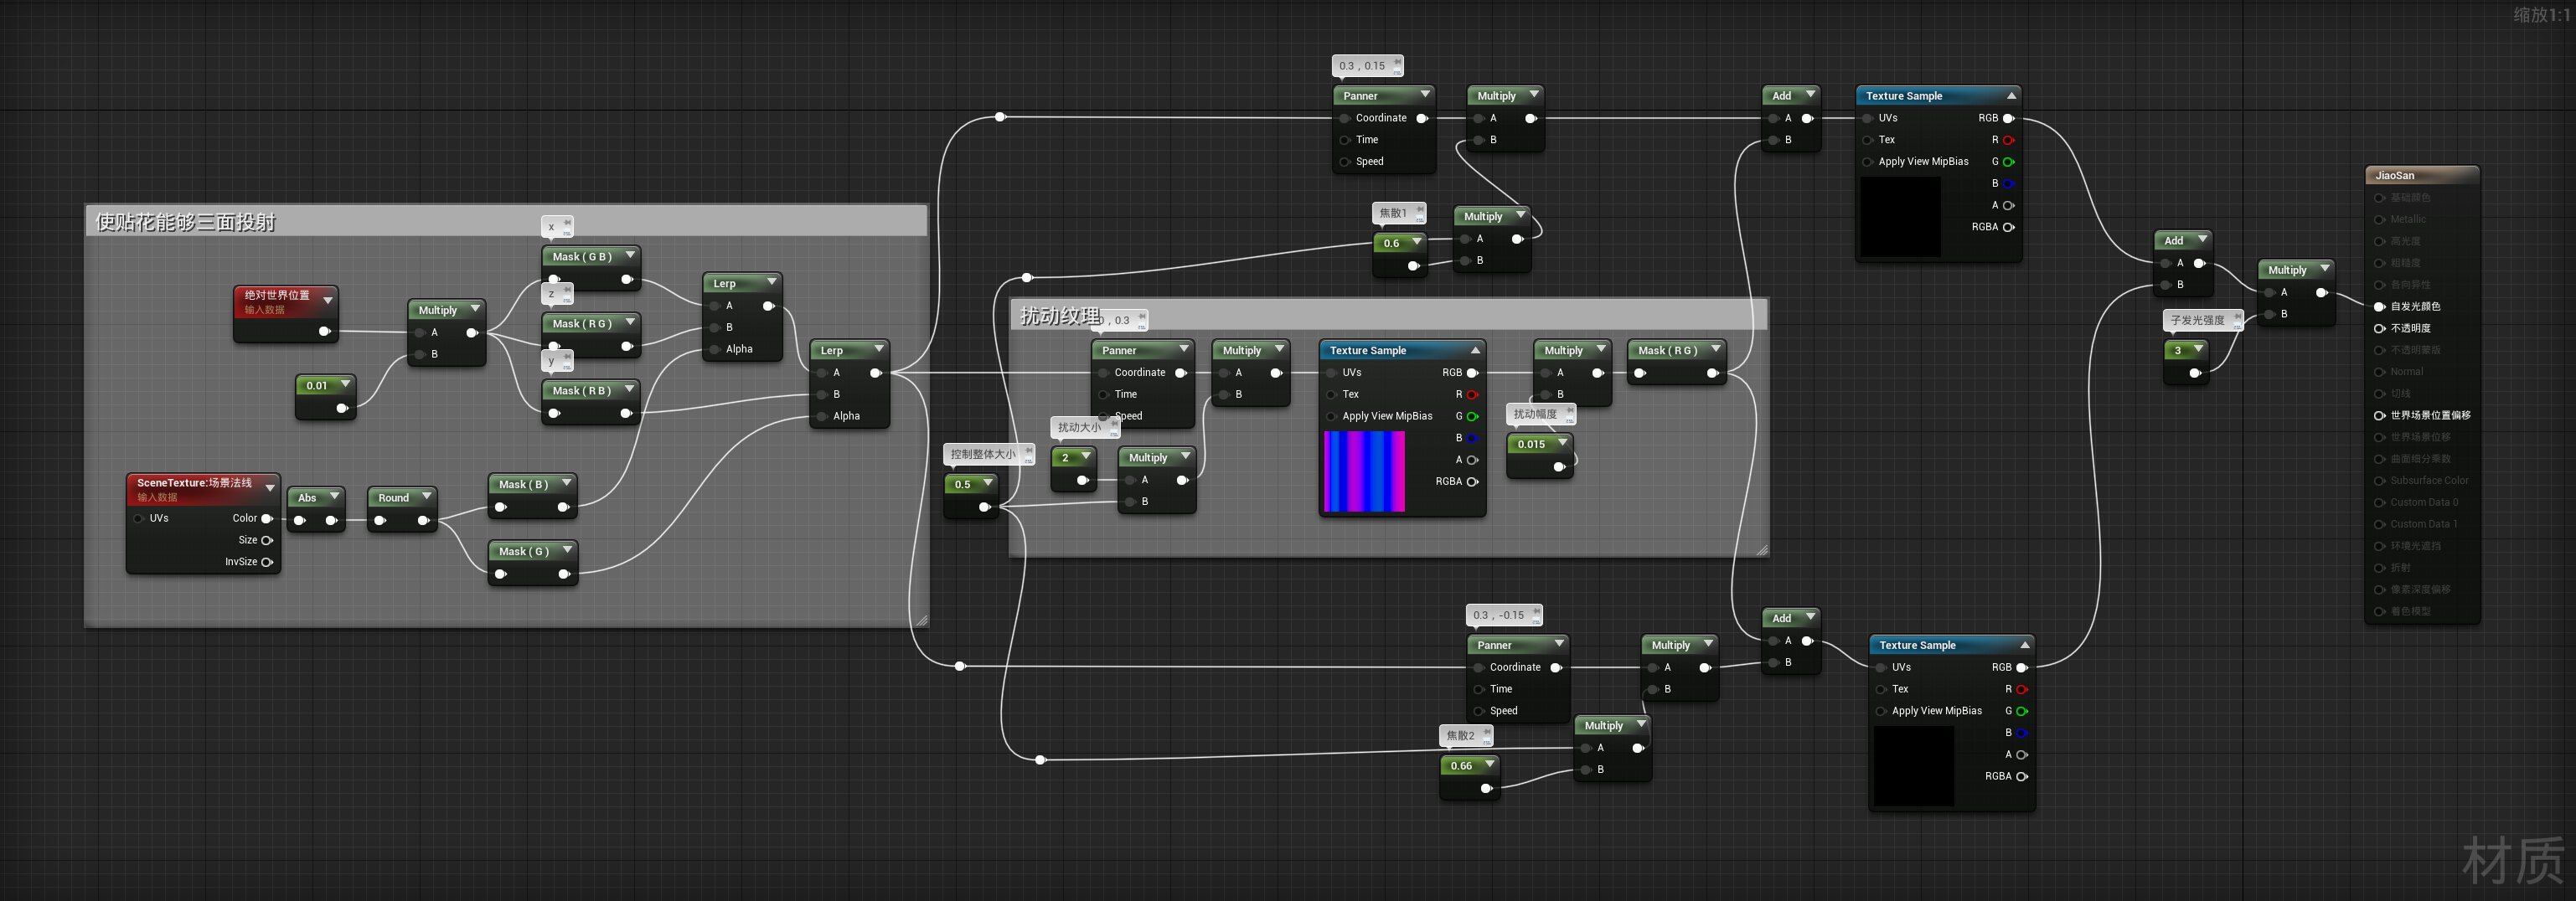Click the input pin of the Abs node
2576x901 pixels.
pyautogui.click(x=300, y=520)
